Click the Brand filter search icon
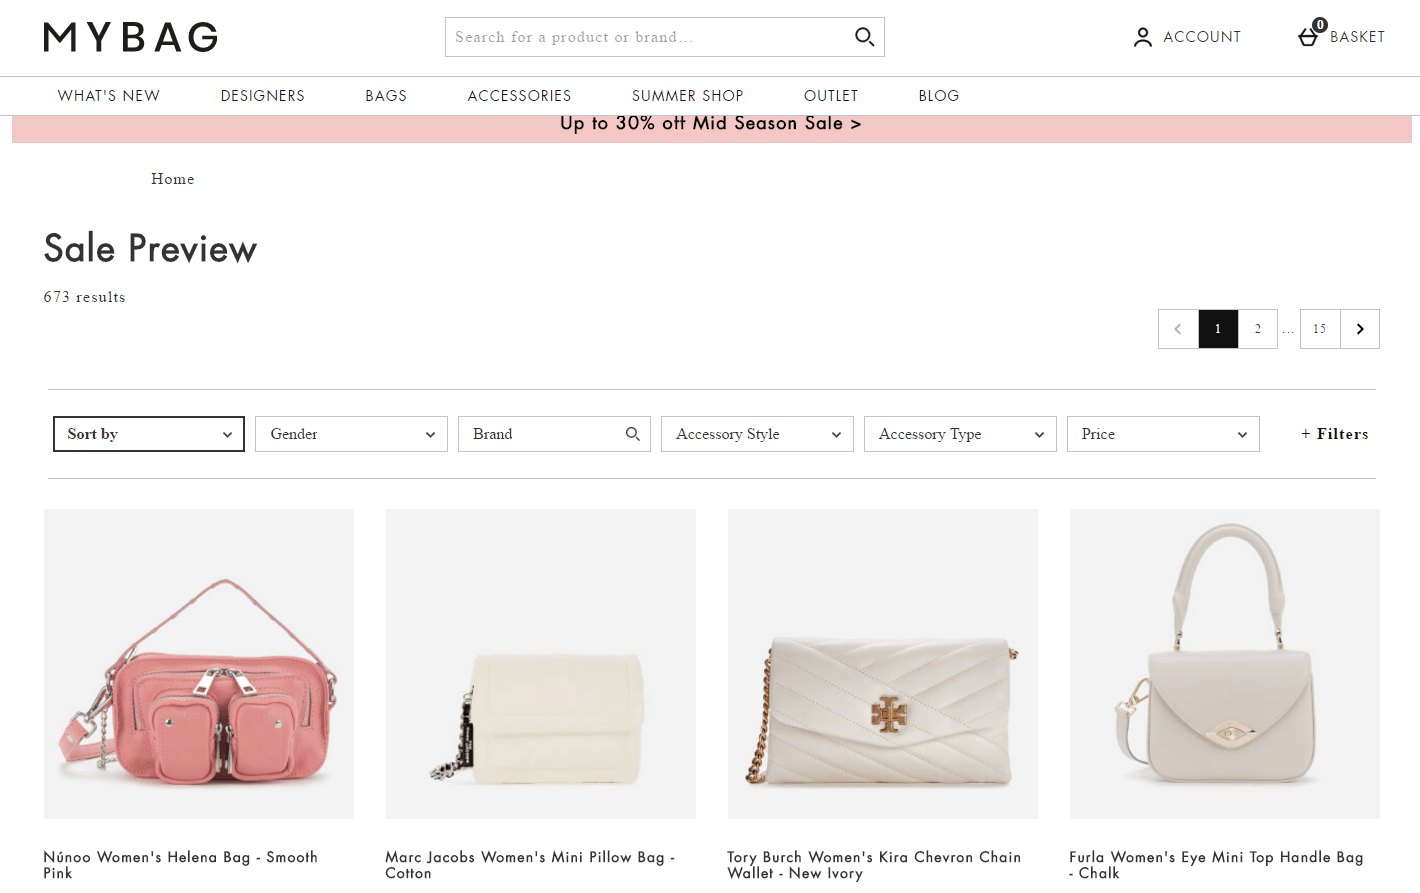Viewport: 1420px width, 893px height. [x=632, y=434]
